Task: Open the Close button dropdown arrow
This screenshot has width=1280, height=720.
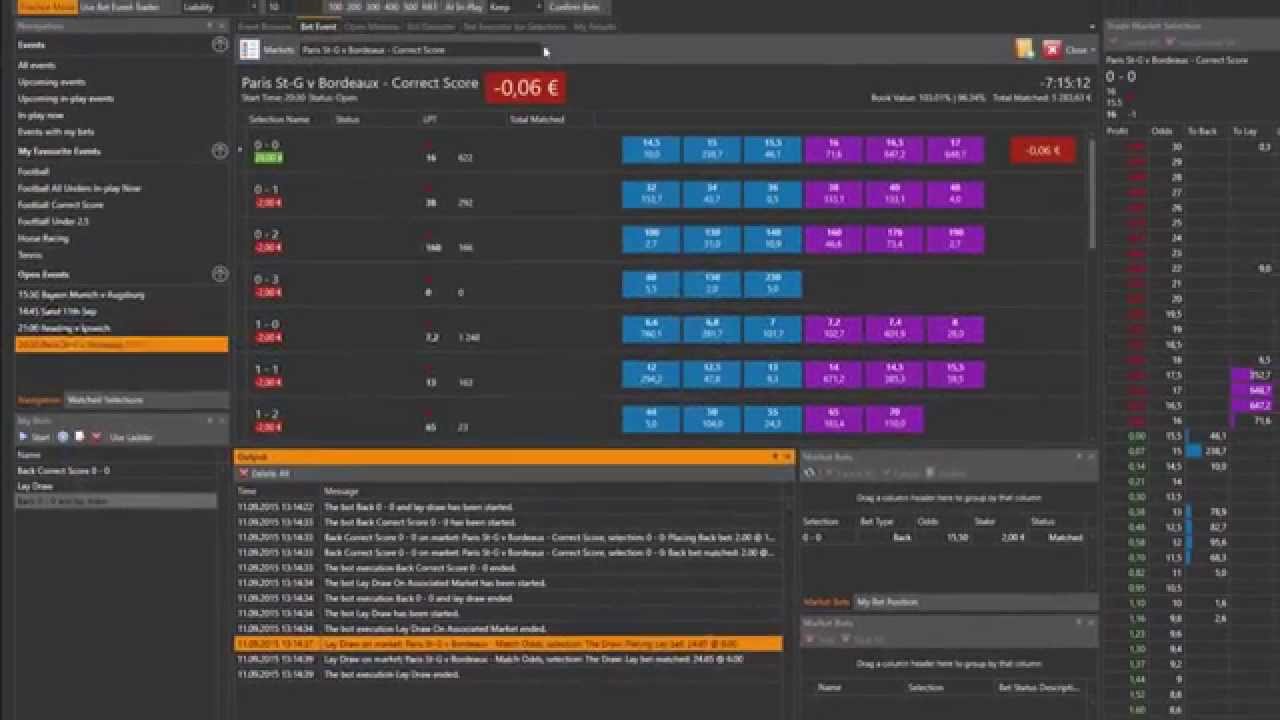Action: click(1093, 50)
